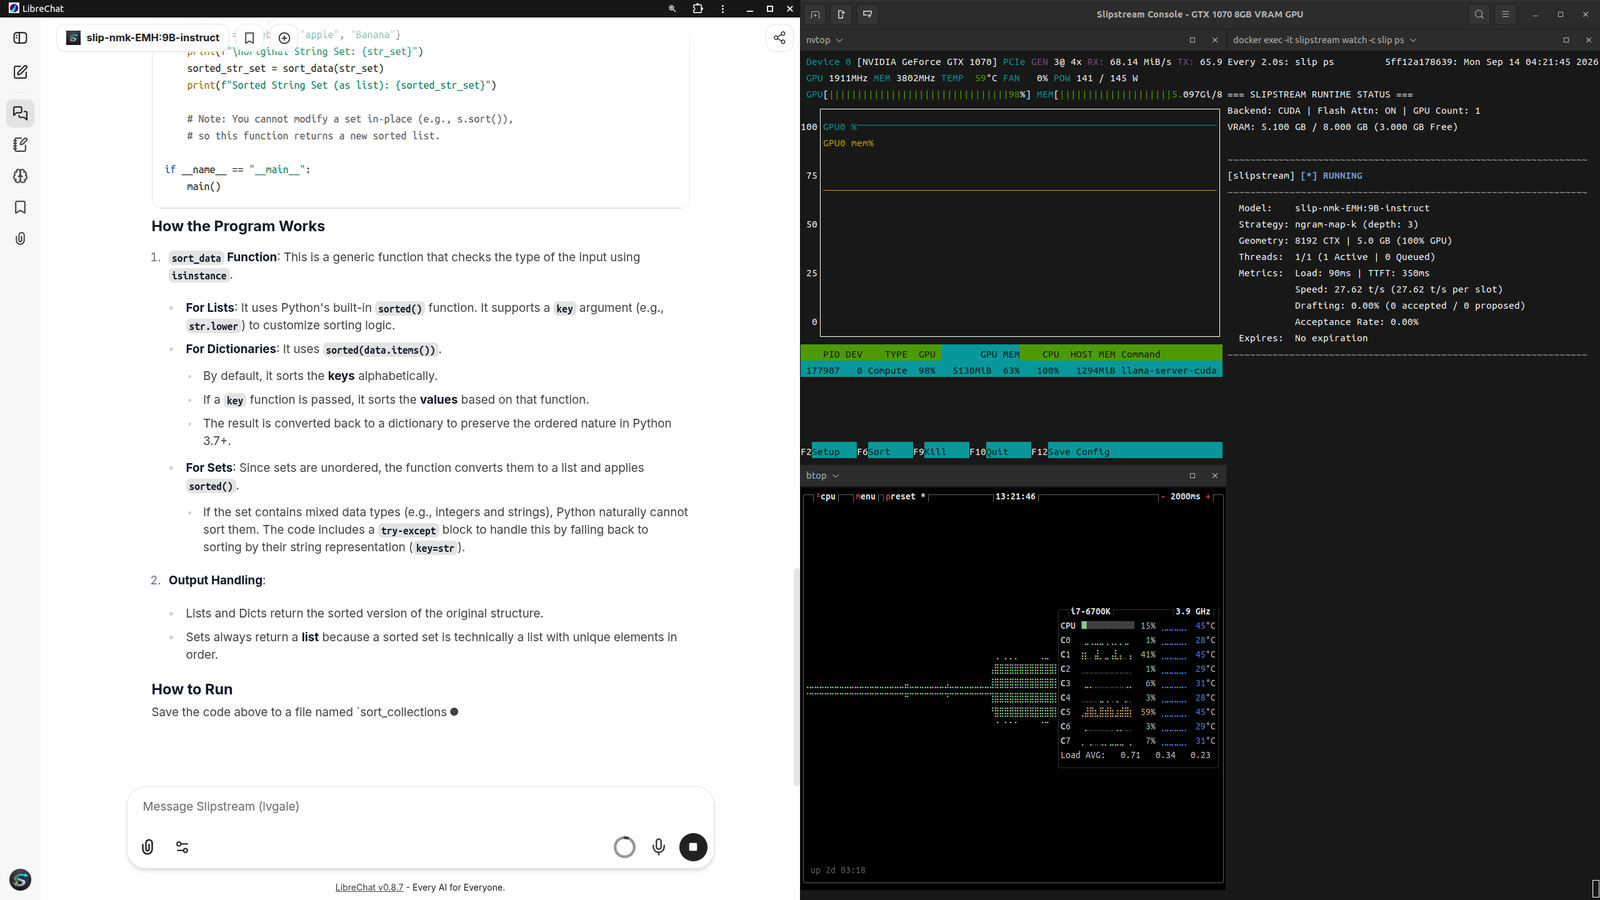Toggle the LibreChat sidebar panel

[20, 38]
